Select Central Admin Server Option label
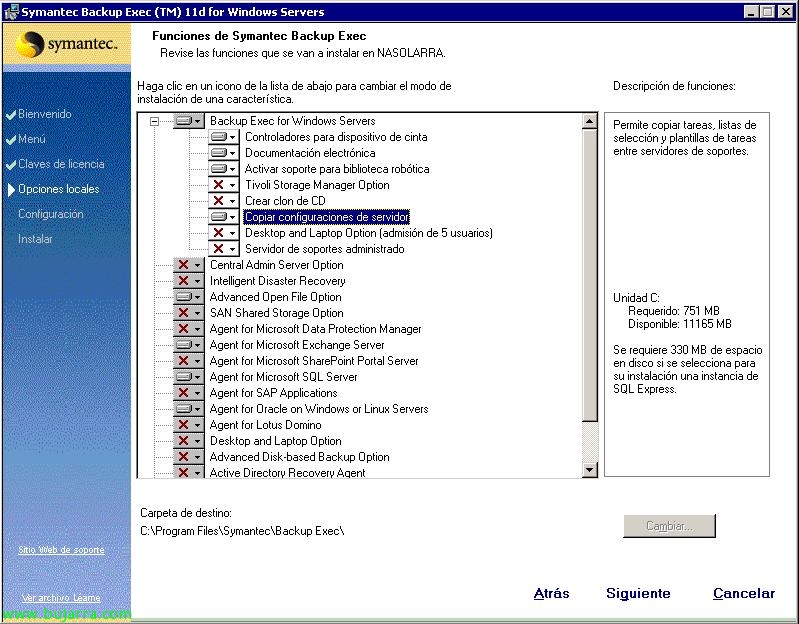799x624 pixels. [277, 265]
